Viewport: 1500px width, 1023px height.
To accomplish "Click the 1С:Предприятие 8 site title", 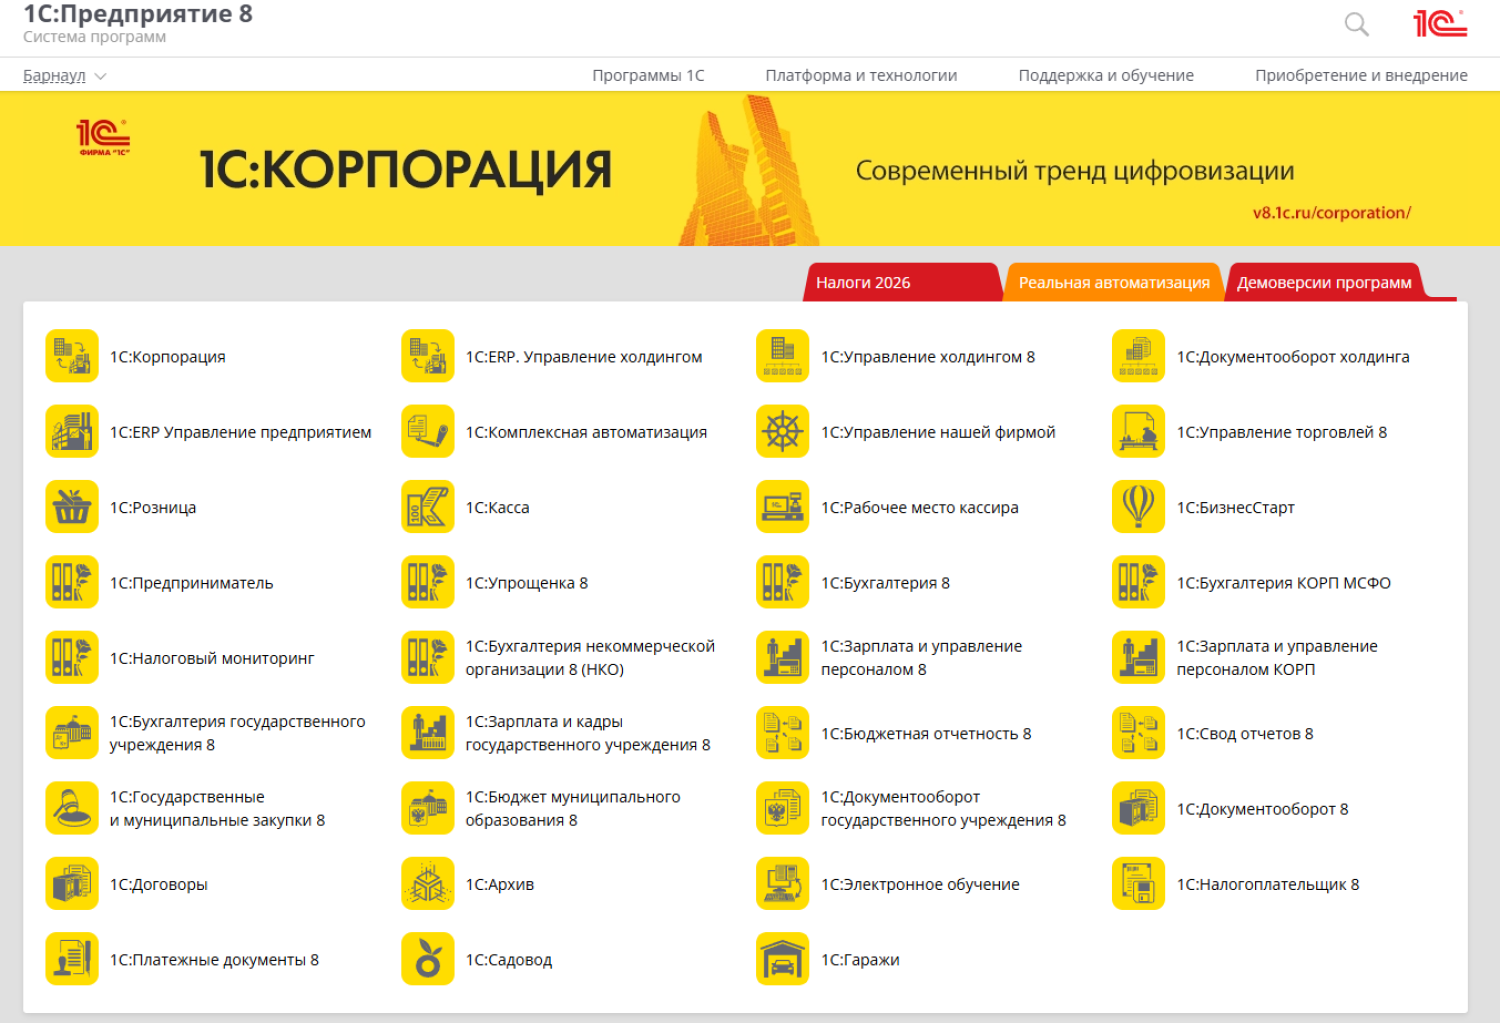I will point(138,15).
